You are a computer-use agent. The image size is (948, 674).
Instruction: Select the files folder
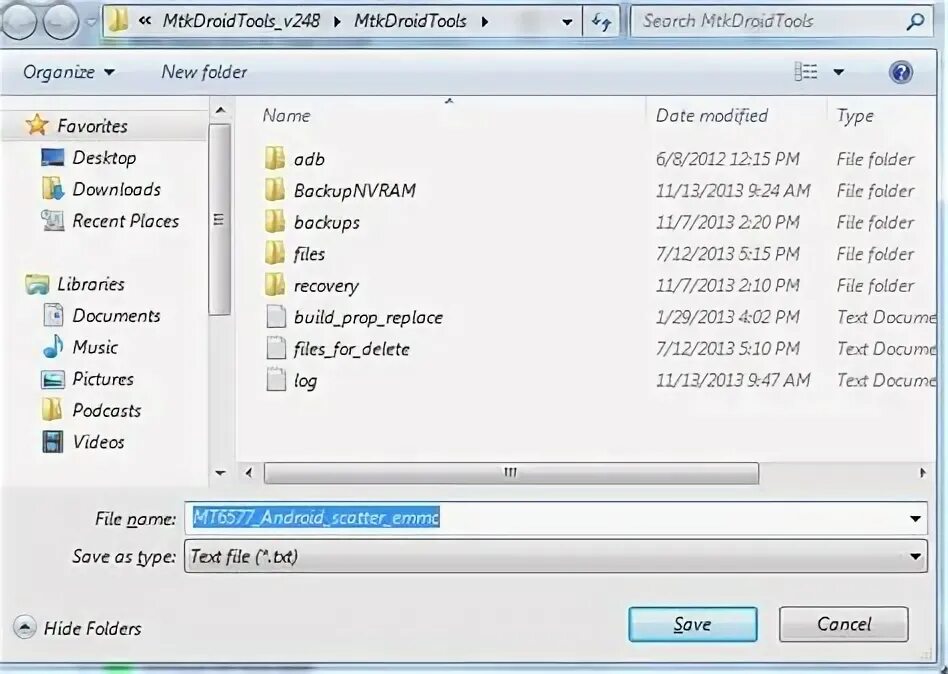309,254
